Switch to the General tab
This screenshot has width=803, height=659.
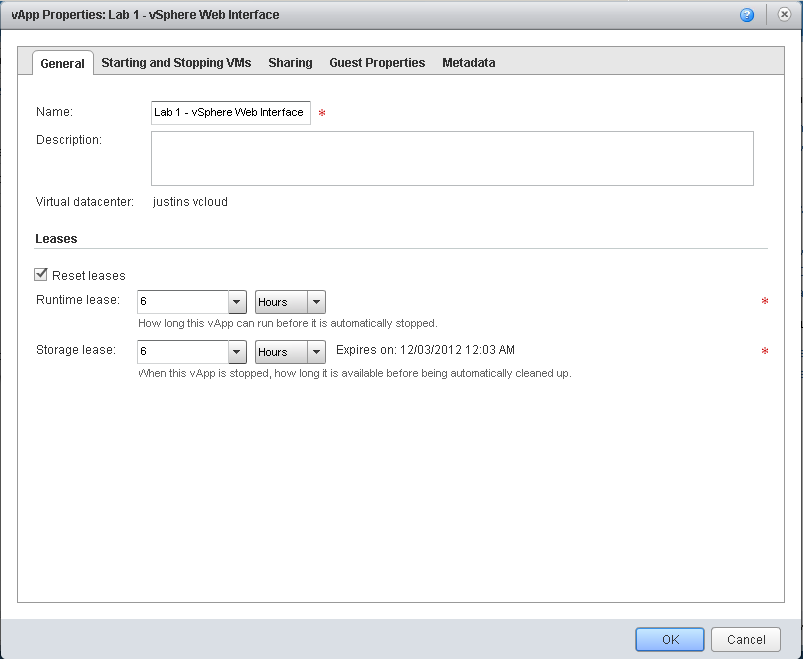point(62,63)
